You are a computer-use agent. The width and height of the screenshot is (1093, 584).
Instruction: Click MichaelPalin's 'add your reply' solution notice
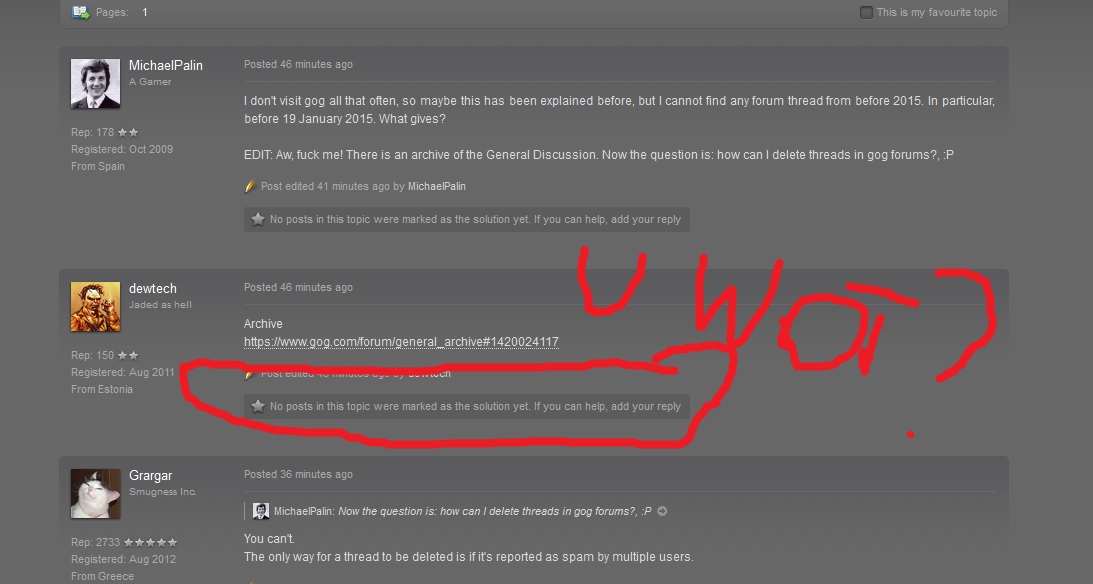tap(467, 220)
